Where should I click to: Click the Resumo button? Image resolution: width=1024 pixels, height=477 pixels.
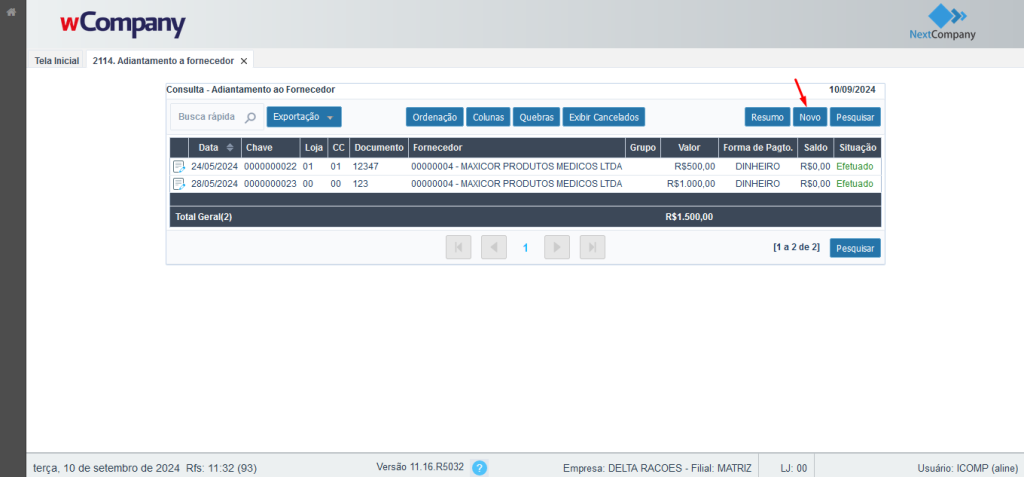(x=768, y=117)
